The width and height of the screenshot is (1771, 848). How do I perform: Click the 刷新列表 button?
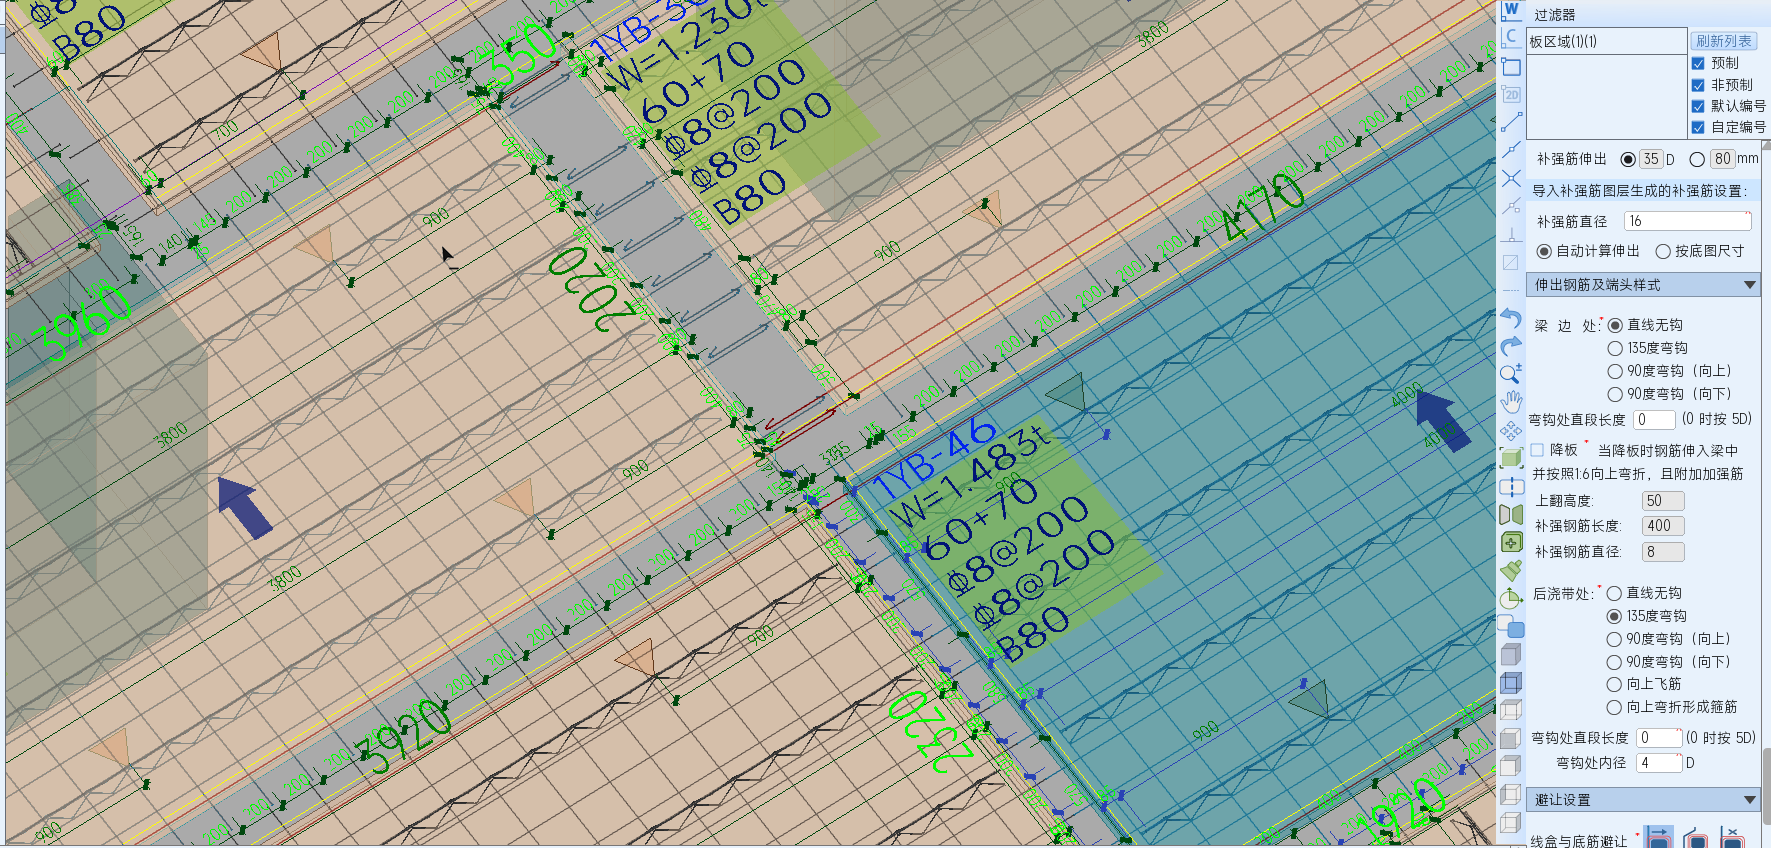(x=1723, y=41)
